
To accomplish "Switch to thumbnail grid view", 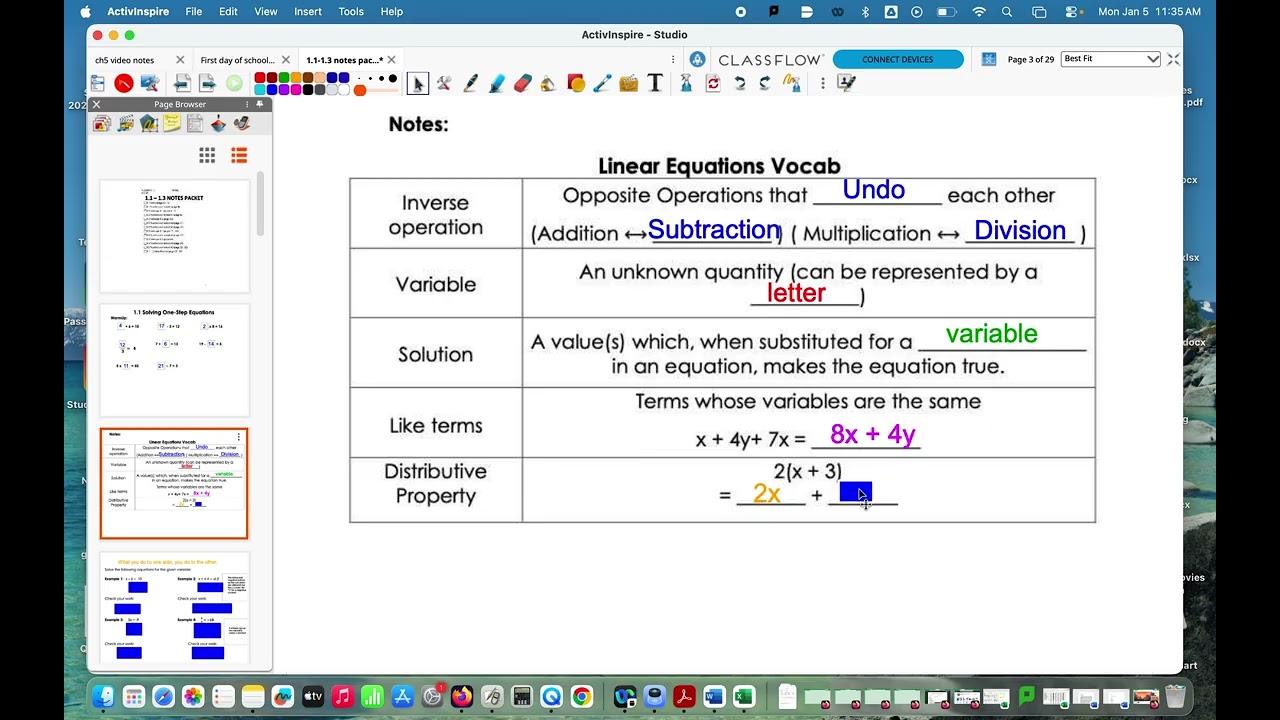I will tap(207, 155).
